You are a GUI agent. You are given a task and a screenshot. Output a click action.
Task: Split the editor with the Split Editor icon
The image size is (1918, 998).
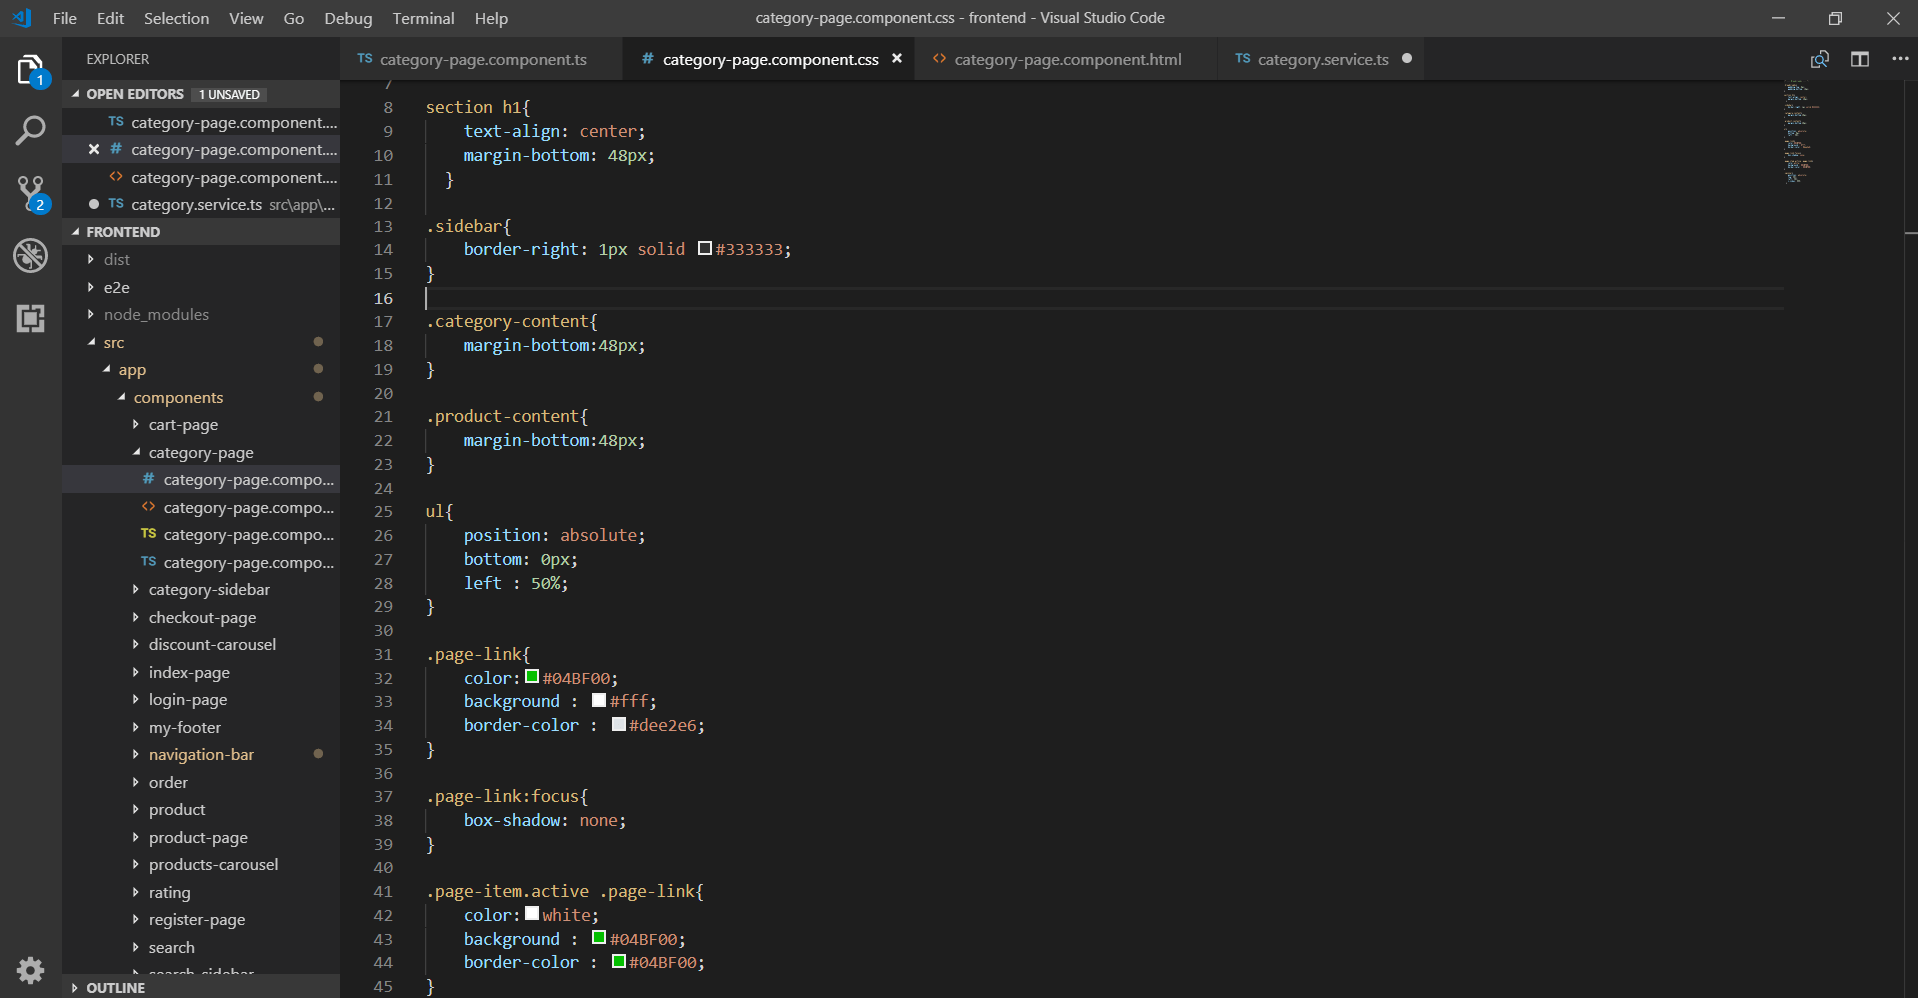click(x=1861, y=59)
